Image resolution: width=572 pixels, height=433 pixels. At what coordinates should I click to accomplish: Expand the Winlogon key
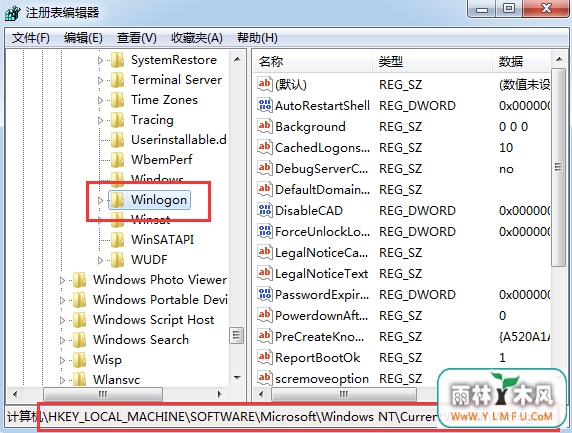(100, 200)
